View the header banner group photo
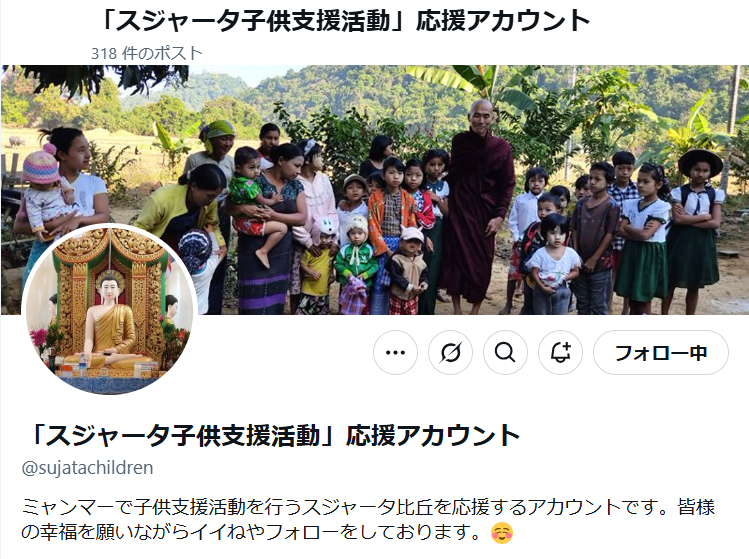This screenshot has width=749, height=559. 374,190
